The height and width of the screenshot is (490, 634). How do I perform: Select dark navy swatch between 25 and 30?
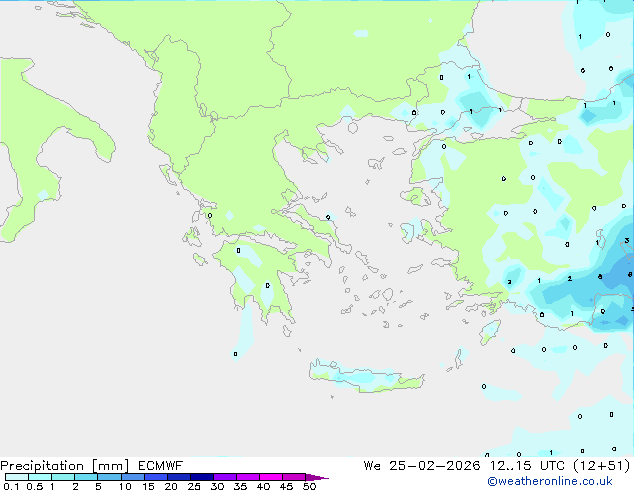point(202,477)
